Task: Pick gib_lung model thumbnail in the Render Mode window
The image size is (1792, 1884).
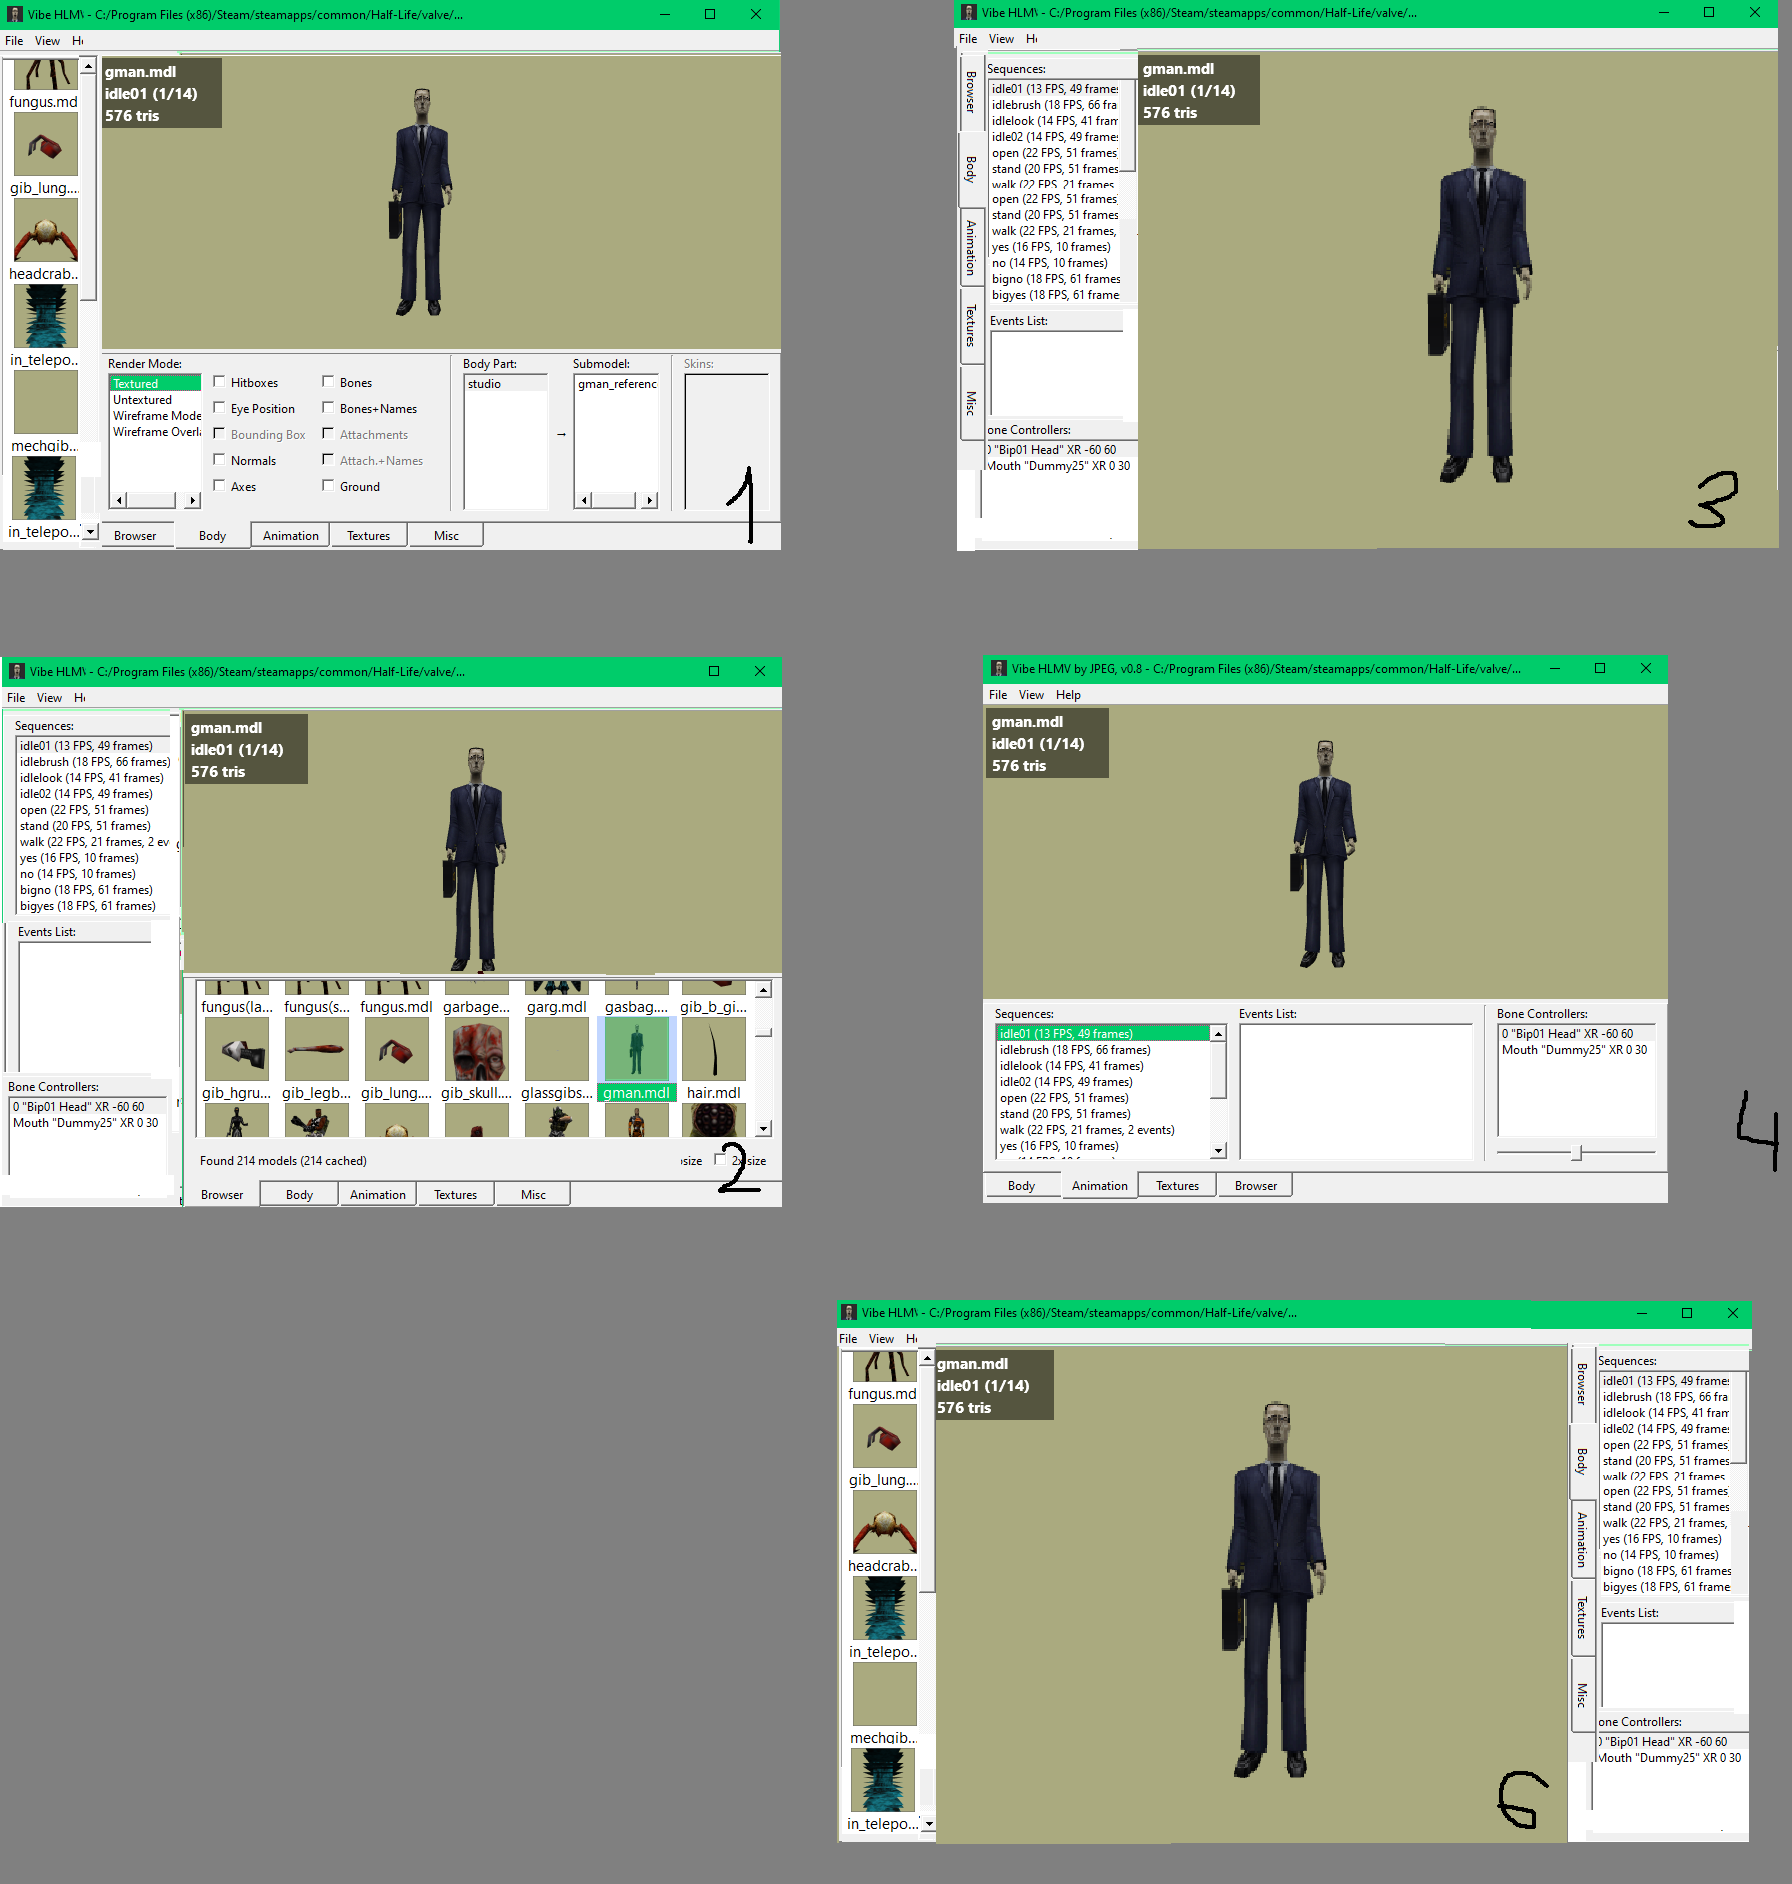Action: click(x=46, y=145)
